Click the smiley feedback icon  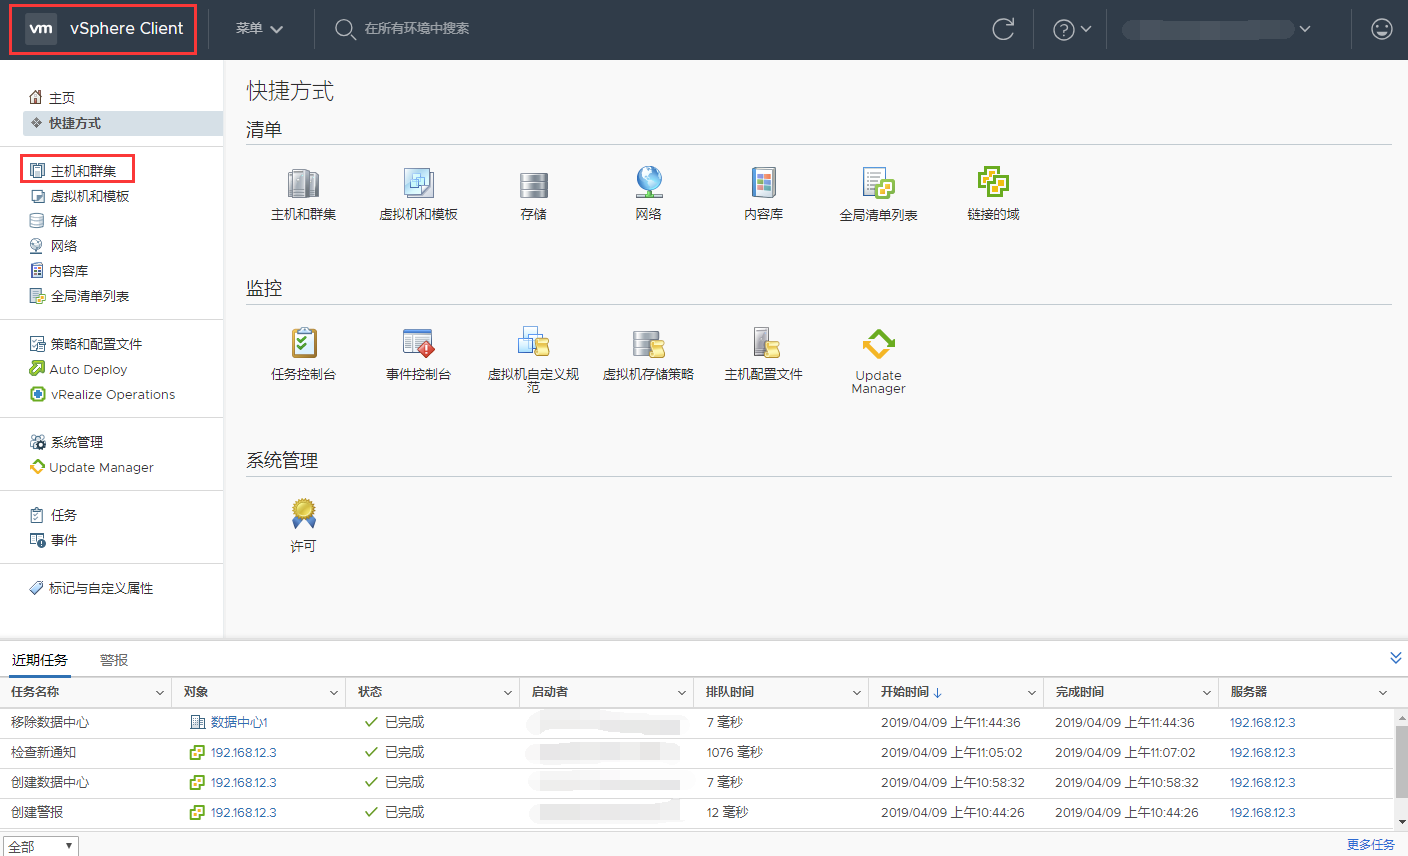coord(1382,29)
